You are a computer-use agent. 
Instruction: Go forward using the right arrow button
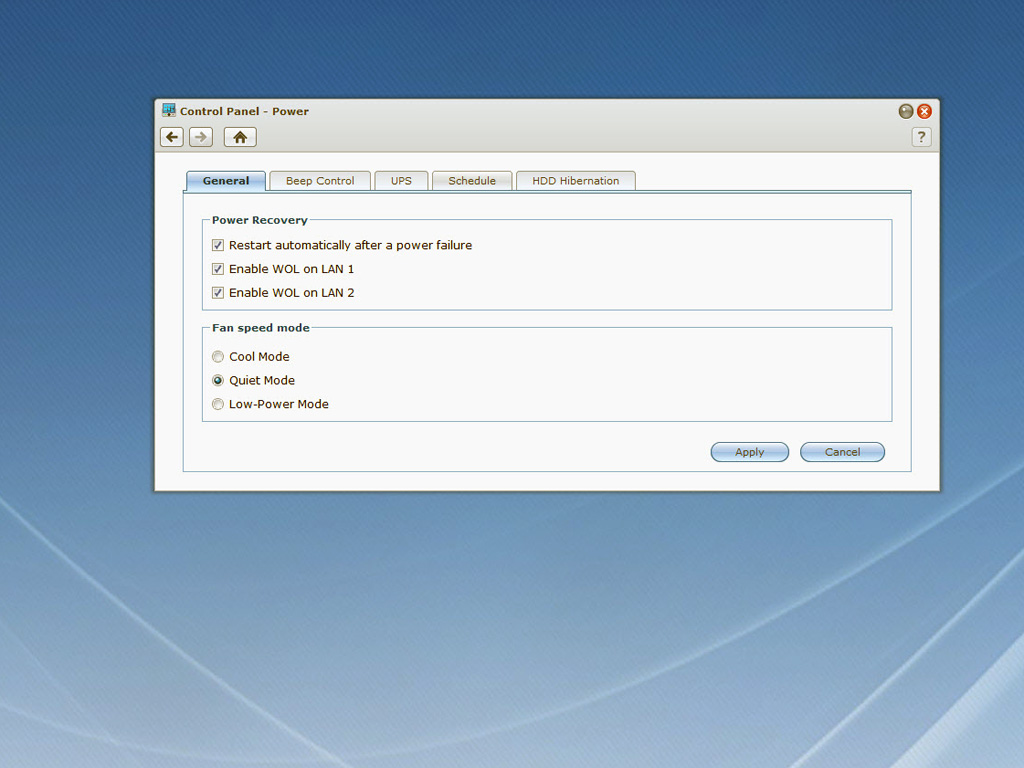point(201,137)
